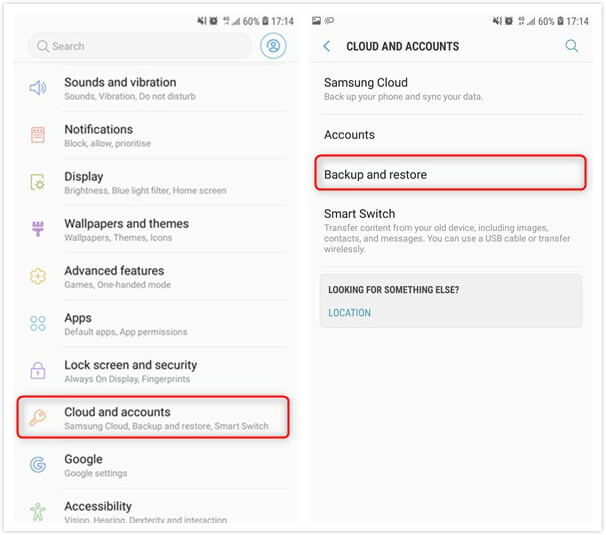Select the Accounts entry
Image resolution: width=606 pixels, height=535 pixels.
450,135
